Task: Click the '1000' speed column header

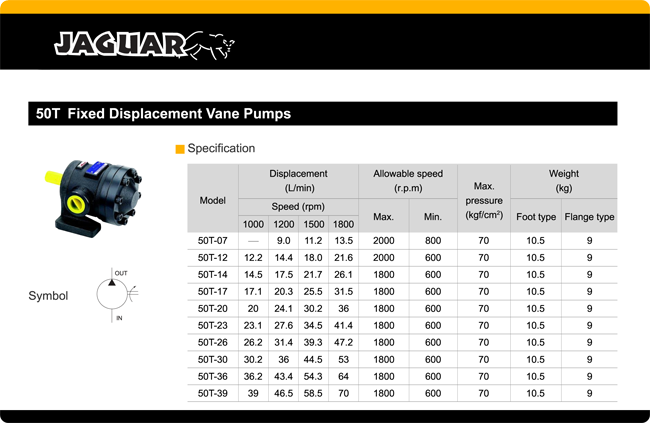Action: click(x=253, y=224)
